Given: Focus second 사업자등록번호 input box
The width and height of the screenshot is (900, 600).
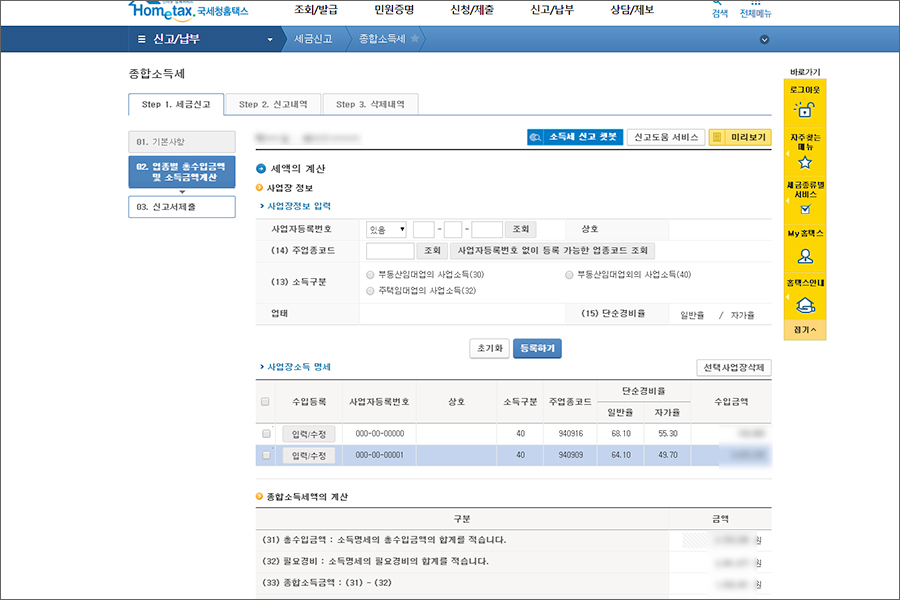Looking at the screenshot, I should 453,230.
